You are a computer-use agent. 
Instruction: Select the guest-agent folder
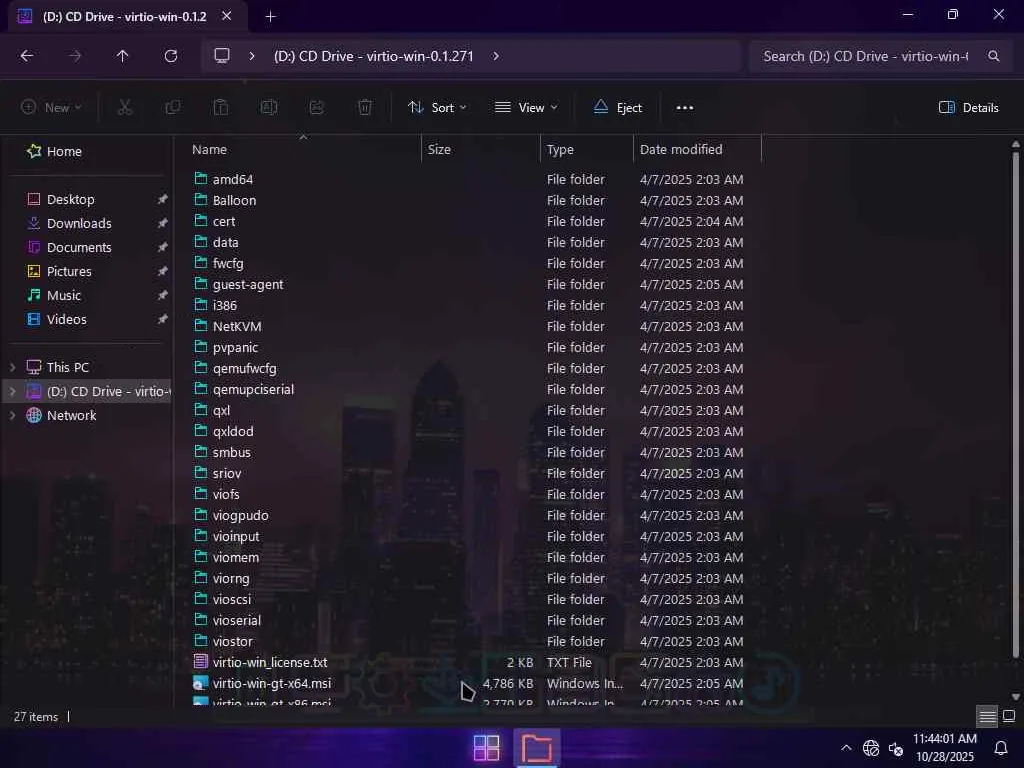248,285
